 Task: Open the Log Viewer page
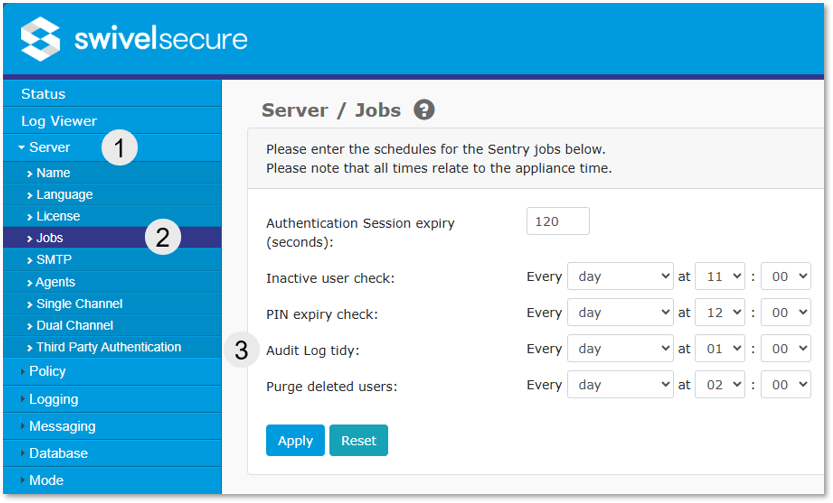(x=59, y=121)
